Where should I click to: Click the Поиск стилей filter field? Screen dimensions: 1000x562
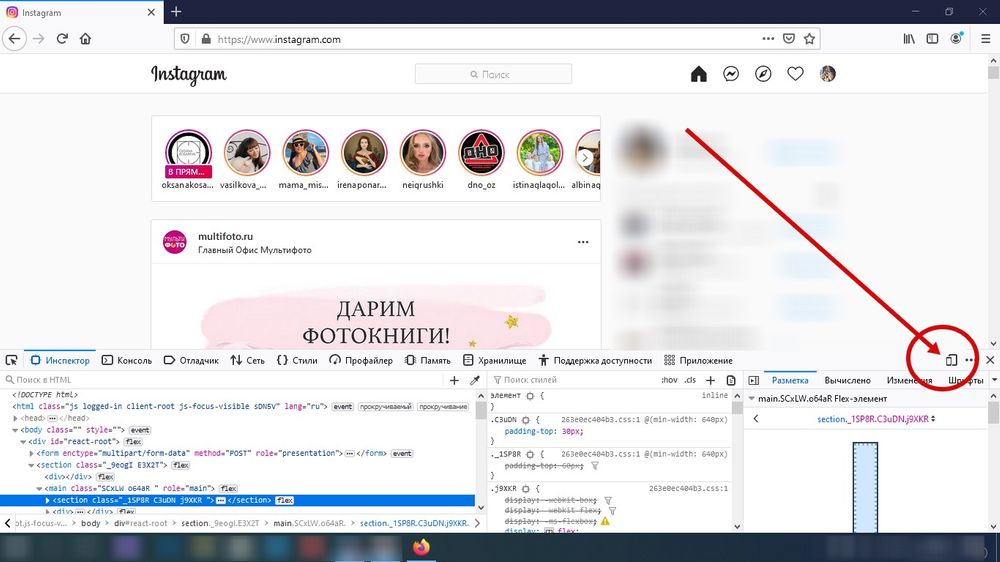574,380
